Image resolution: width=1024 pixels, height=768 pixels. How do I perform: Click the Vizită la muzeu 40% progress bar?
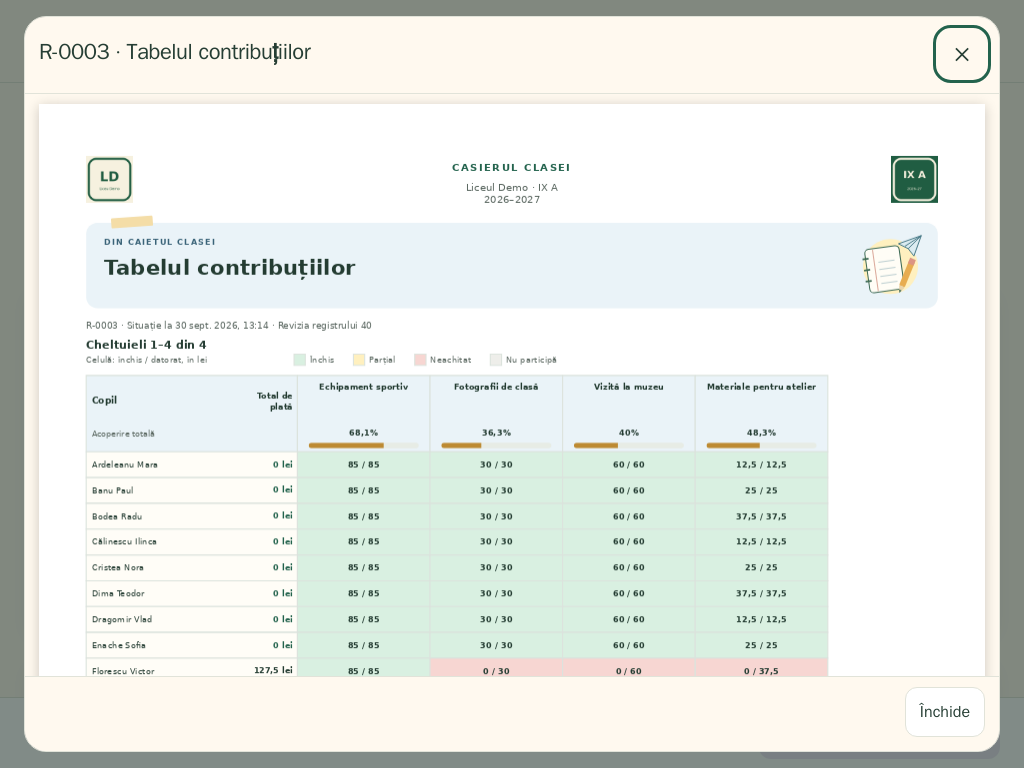point(629,445)
